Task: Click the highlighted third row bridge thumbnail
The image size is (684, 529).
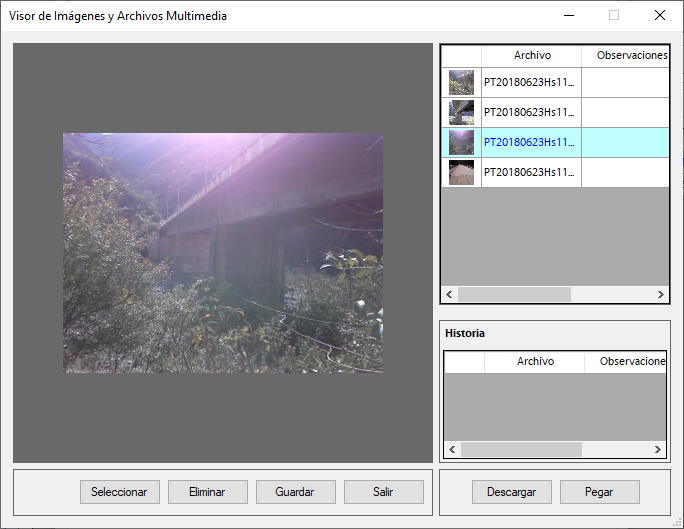Action: 461,142
